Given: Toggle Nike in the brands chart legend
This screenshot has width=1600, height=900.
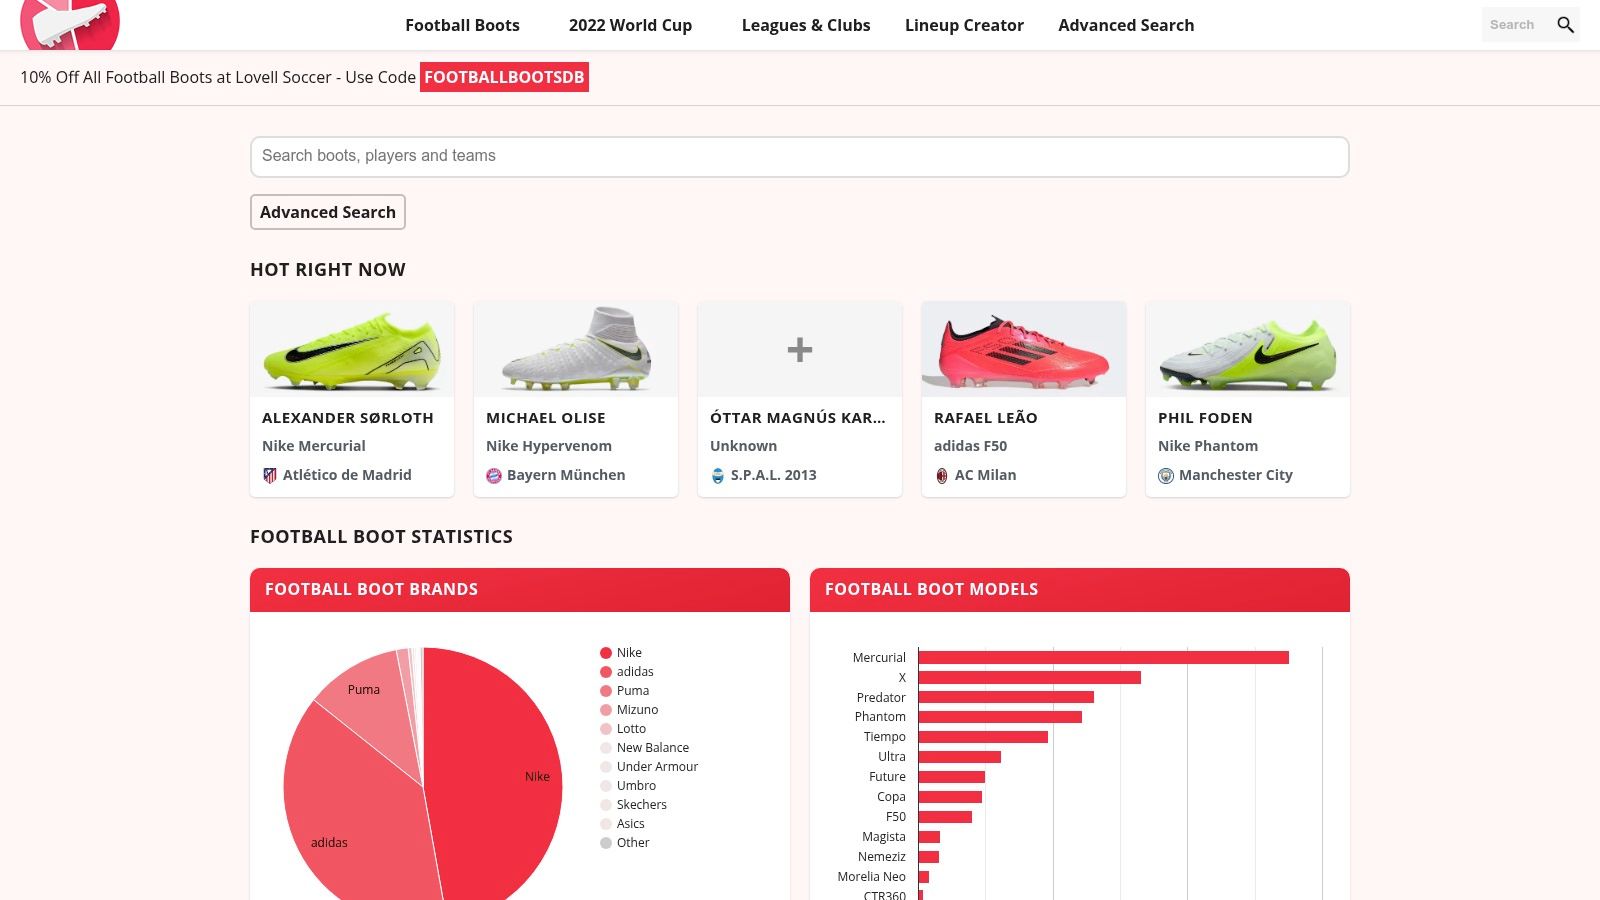Looking at the screenshot, I should click(x=623, y=652).
